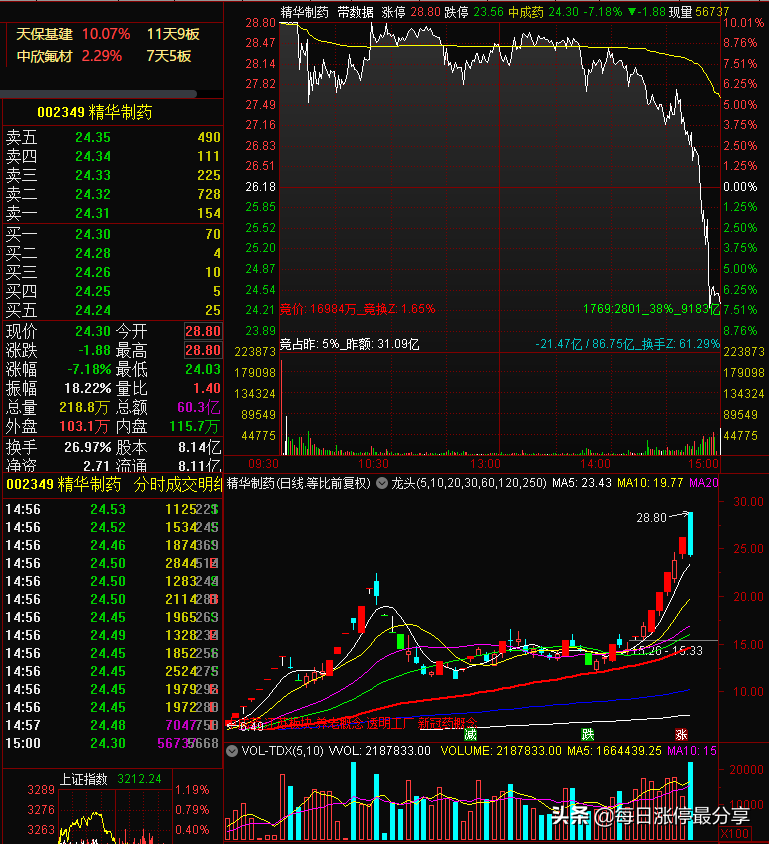Screen dimensions: 769x844
Task: Click the green 跌 marker below K-line chart
Action: click(588, 734)
